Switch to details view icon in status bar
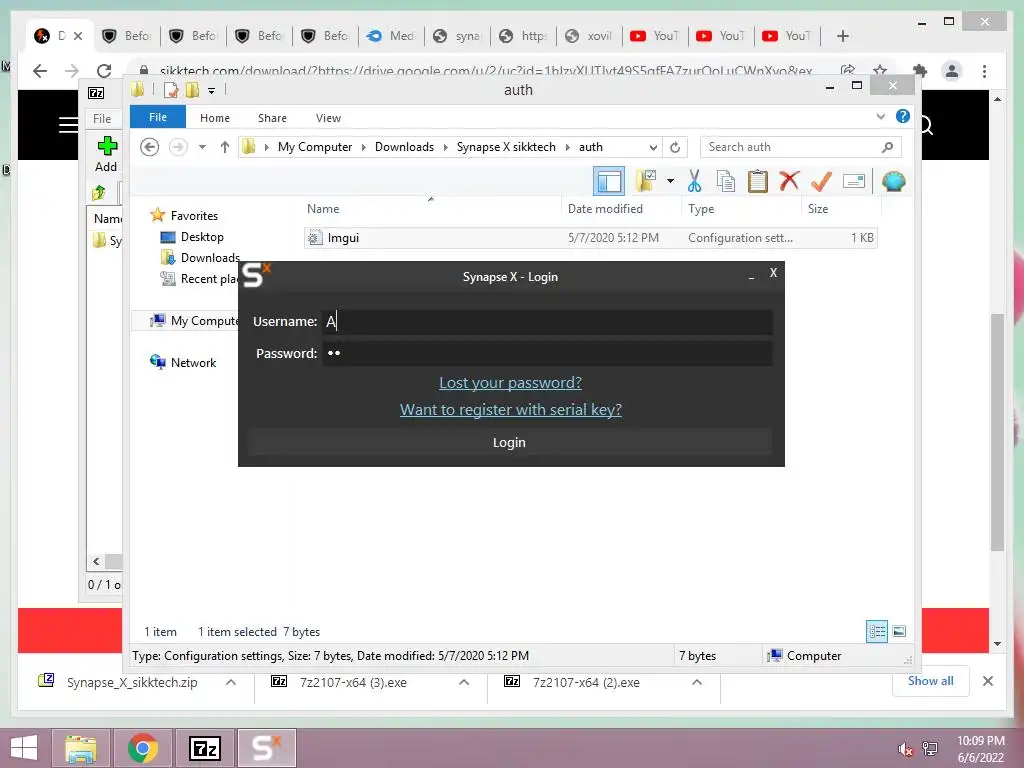The image size is (1024, 768). 876,632
